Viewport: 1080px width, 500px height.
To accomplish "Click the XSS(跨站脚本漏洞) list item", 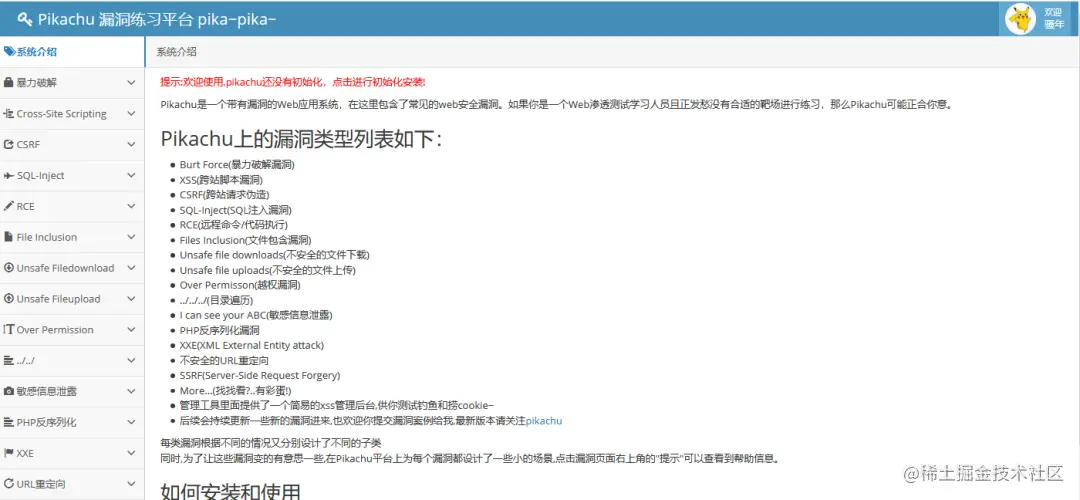I will point(221,180).
